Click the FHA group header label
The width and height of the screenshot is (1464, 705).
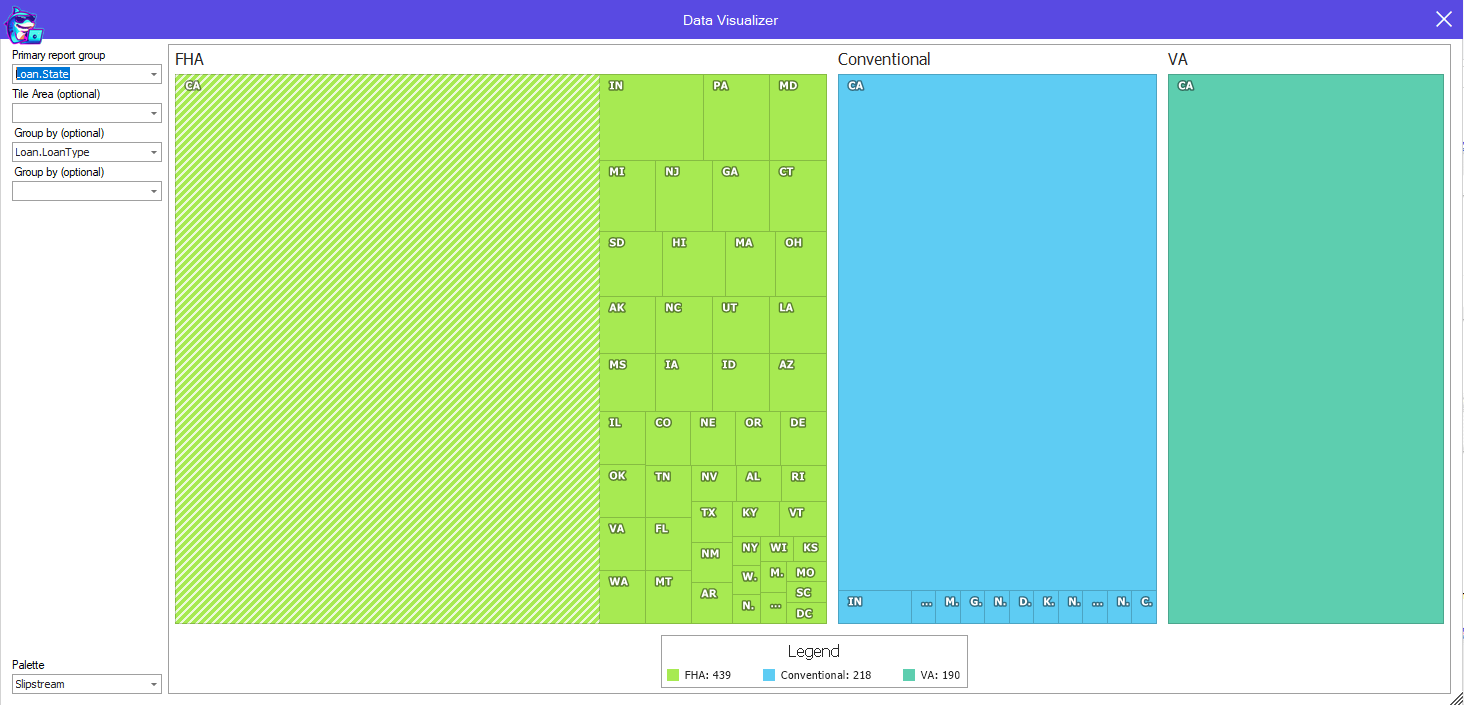click(x=189, y=60)
